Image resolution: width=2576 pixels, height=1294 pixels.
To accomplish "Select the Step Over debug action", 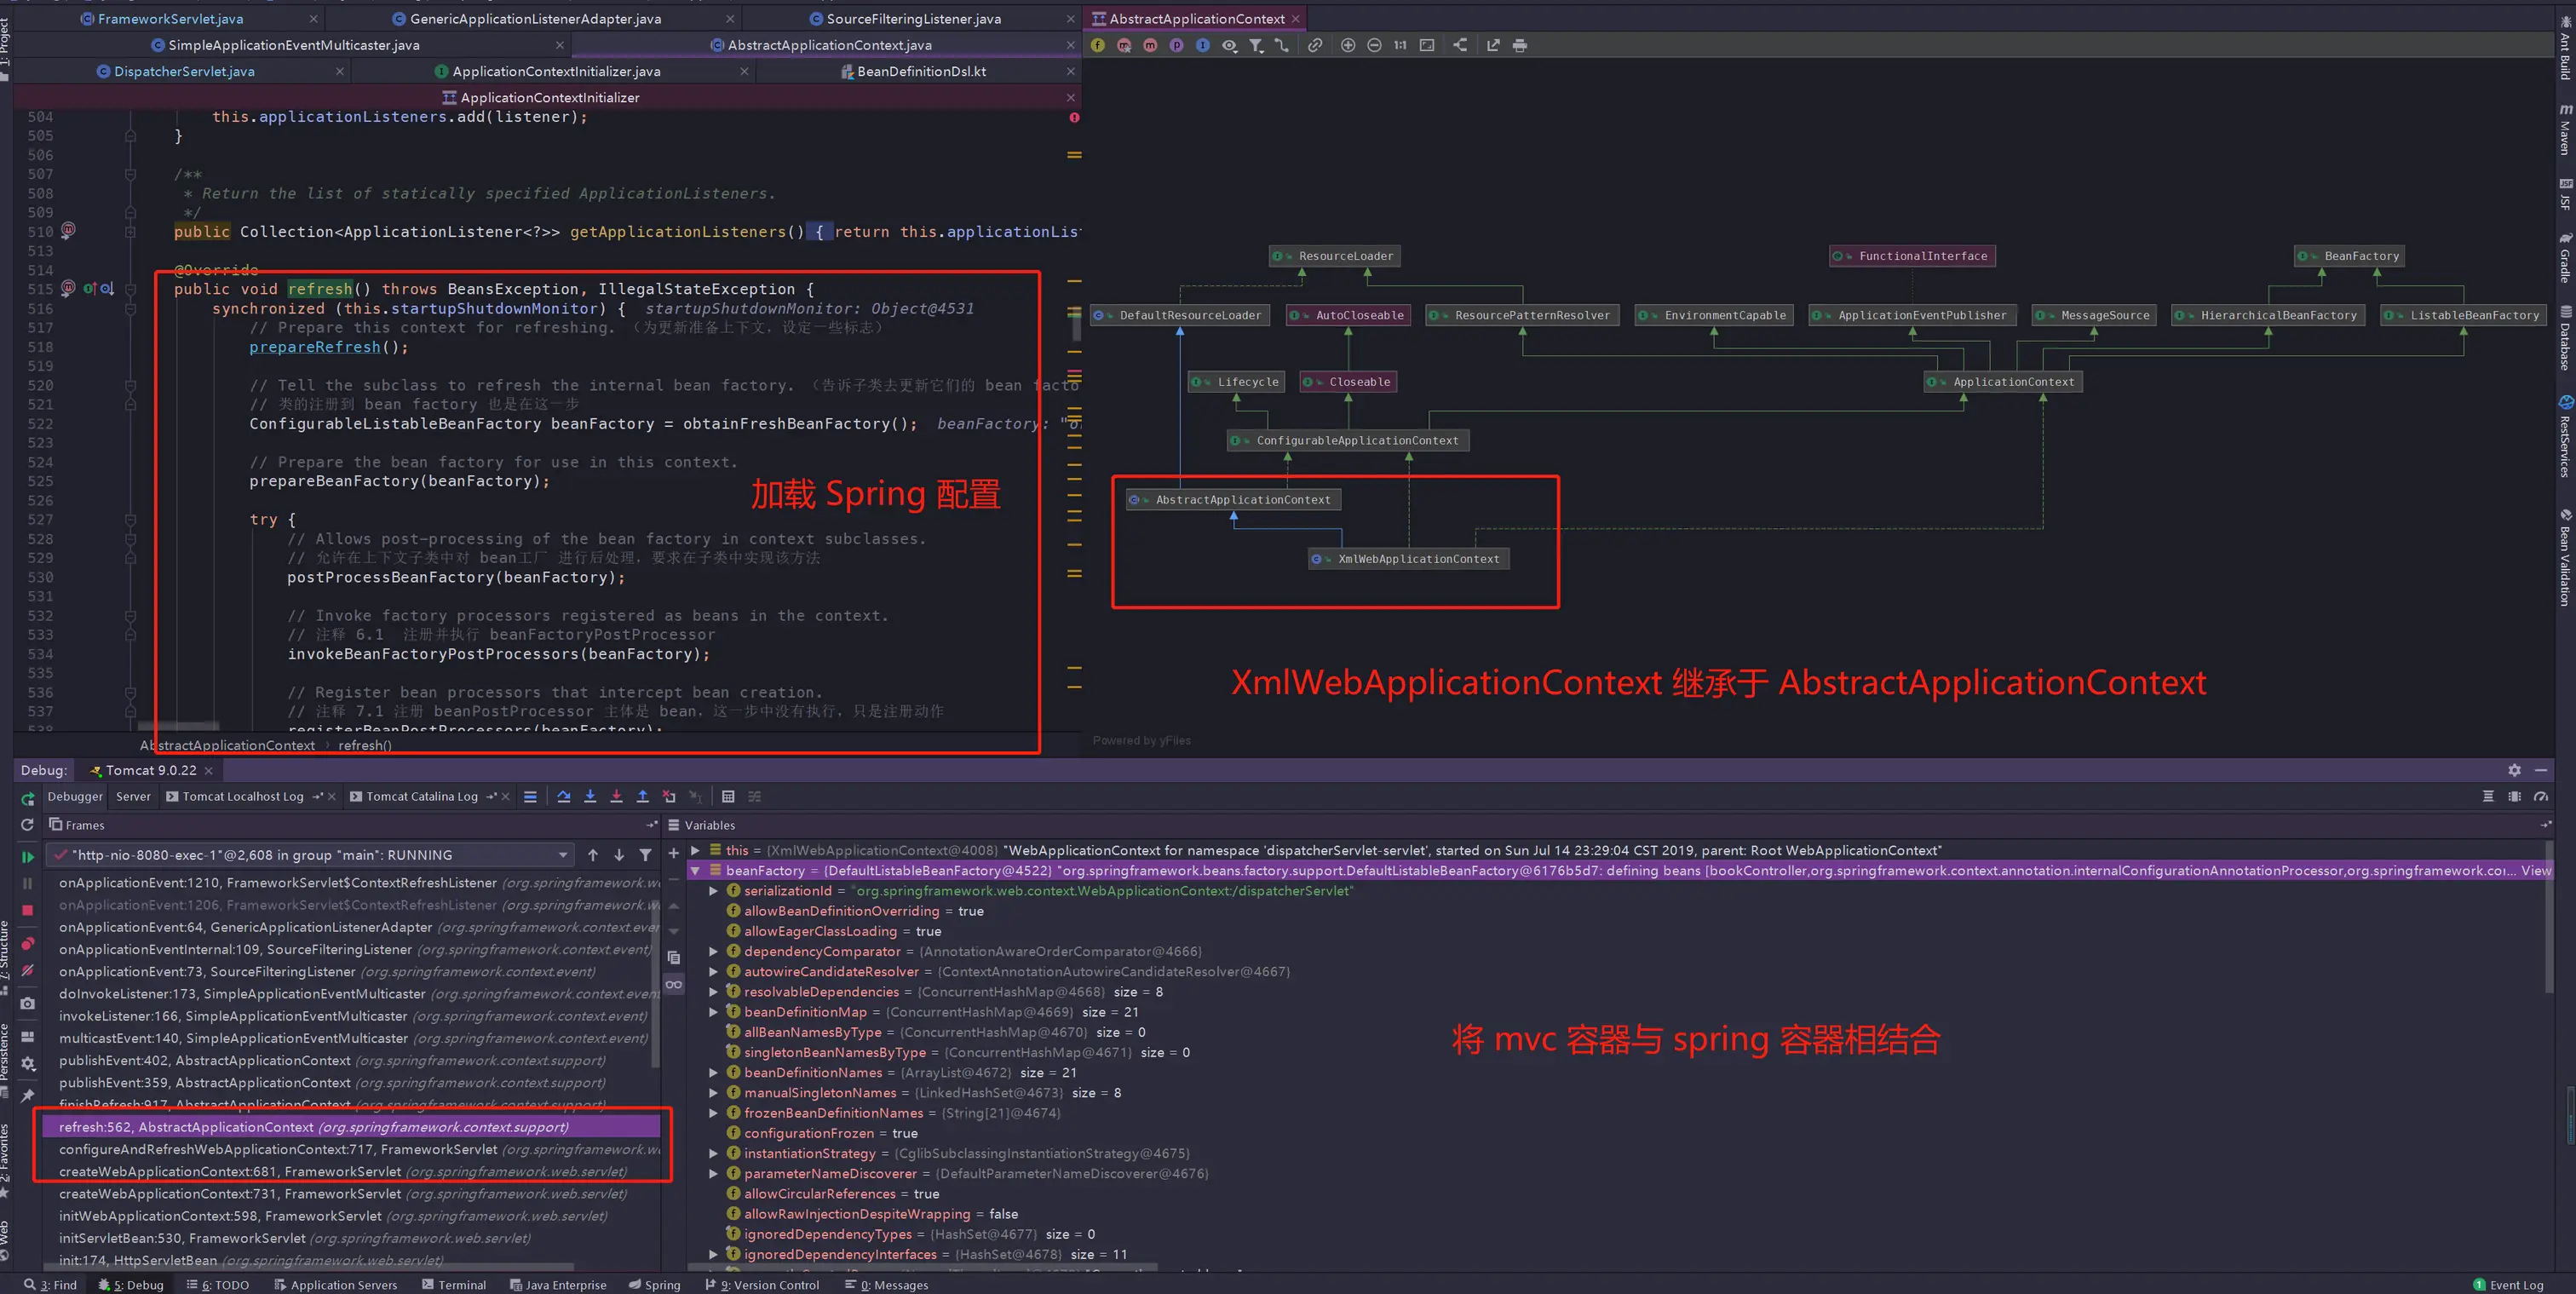I will 564,796.
